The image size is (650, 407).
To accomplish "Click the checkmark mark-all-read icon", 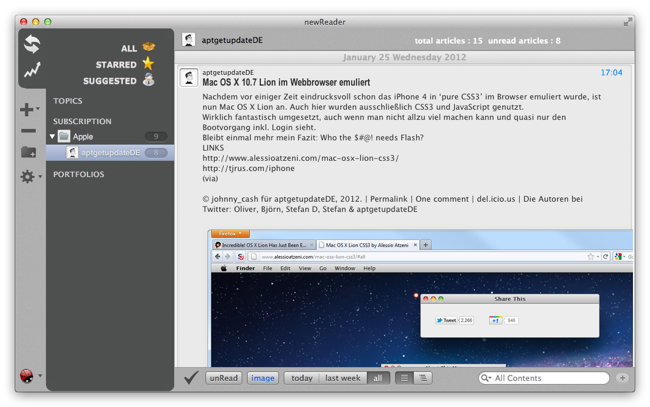I will [x=191, y=378].
